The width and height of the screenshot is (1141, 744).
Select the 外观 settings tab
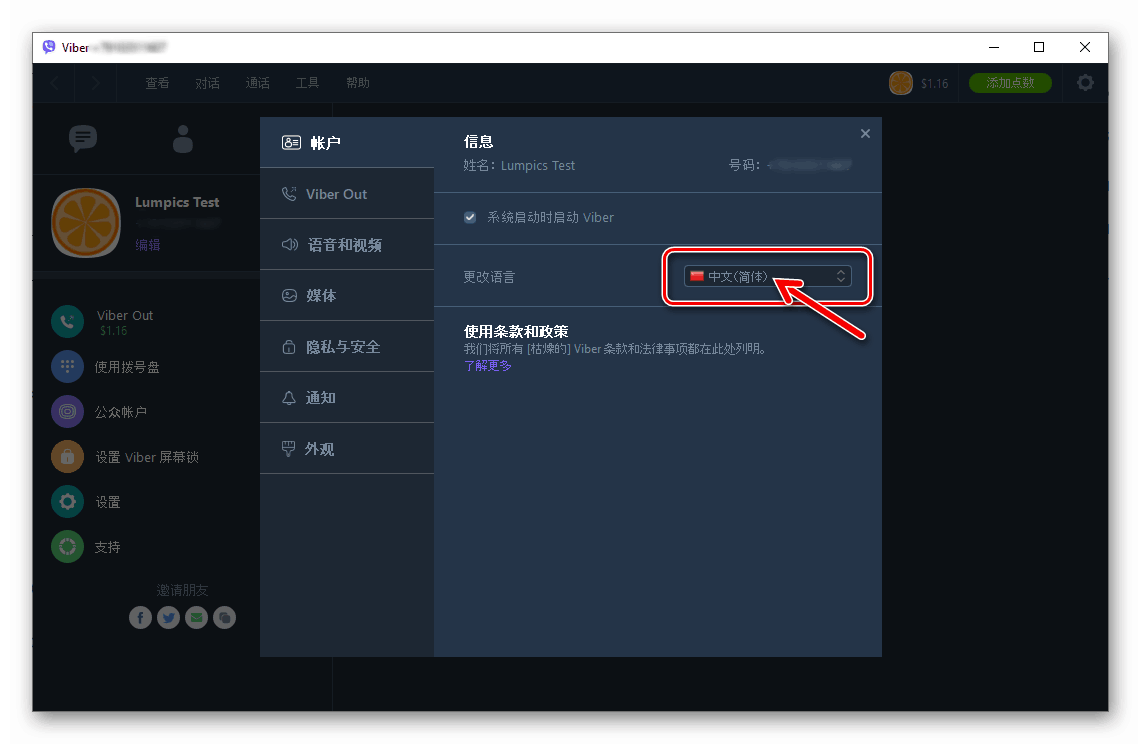coord(347,448)
